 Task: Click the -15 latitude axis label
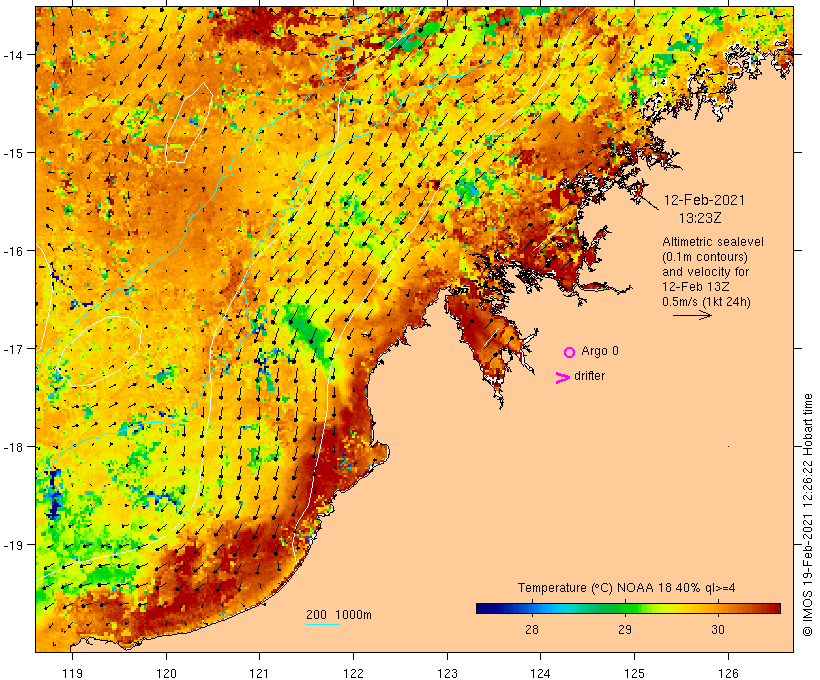(13, 153)
